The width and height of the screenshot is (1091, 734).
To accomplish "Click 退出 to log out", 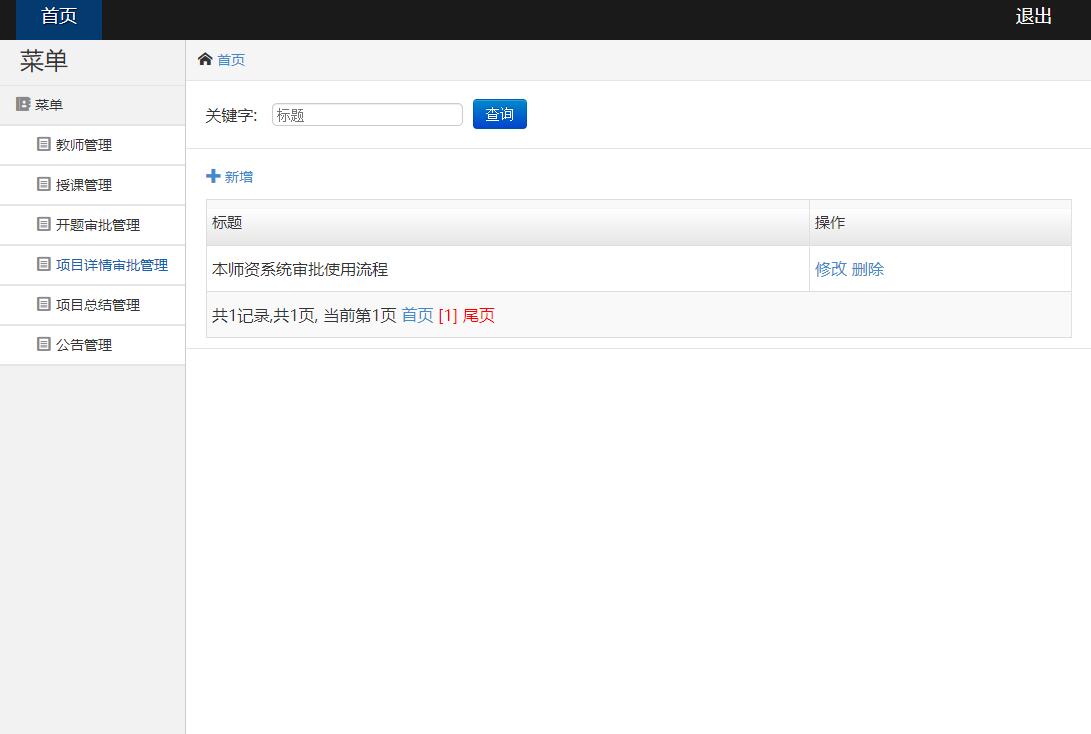I will click(x=1034, y=16).
